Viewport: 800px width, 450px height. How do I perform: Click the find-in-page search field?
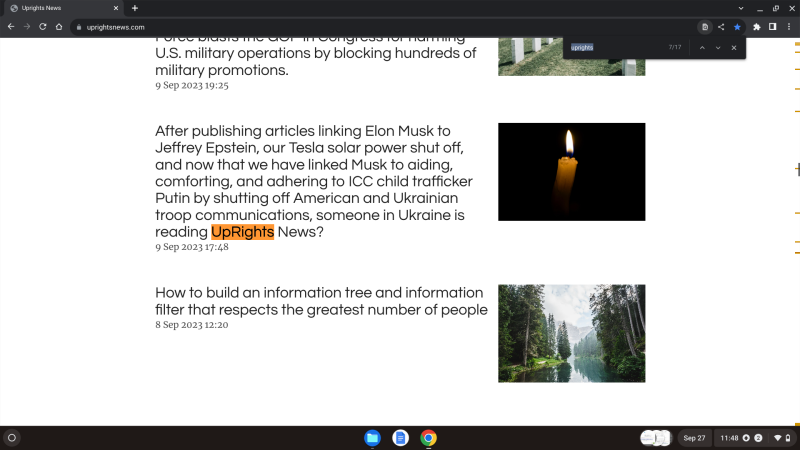[615, 47]
